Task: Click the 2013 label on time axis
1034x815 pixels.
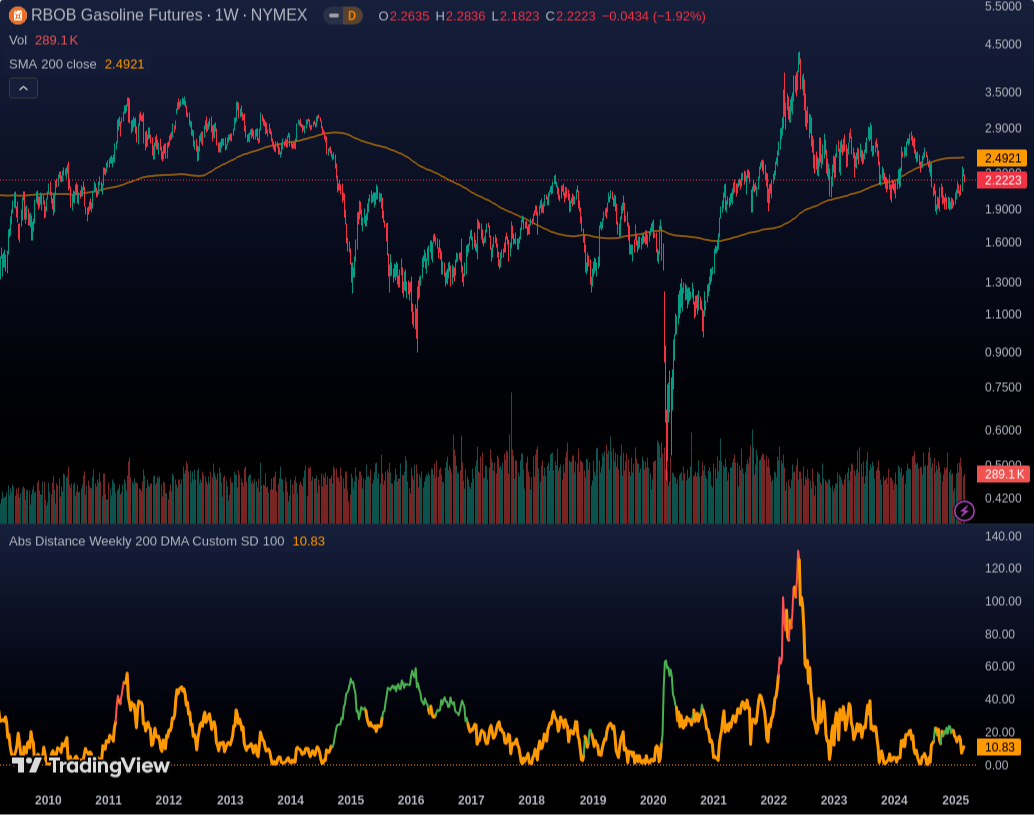Action: pyautogui.click(x=230, y=800)
